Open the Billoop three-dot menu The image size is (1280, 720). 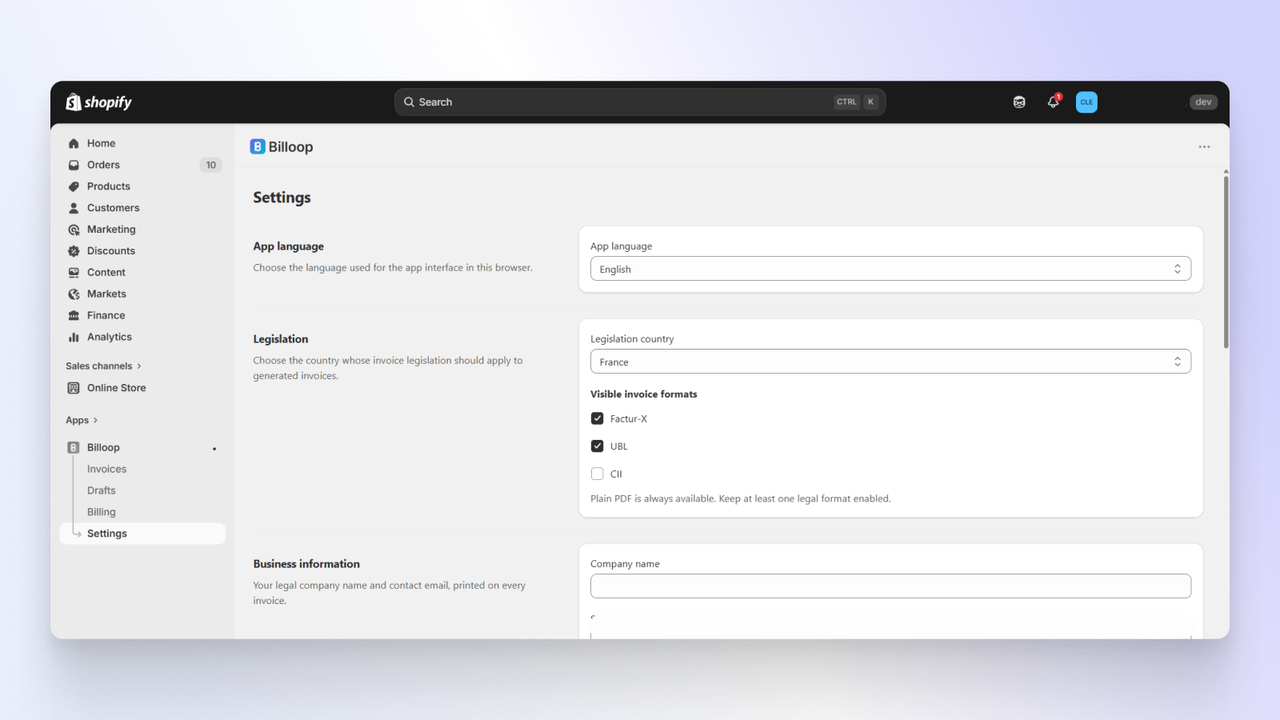coord(1204,147)
